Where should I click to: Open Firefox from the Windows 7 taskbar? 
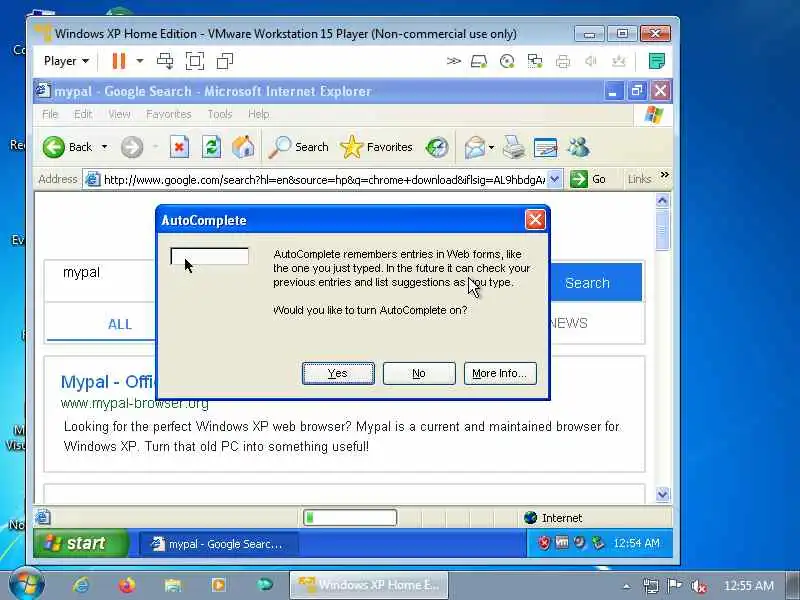pyautogui.click(x=127, y=585)
